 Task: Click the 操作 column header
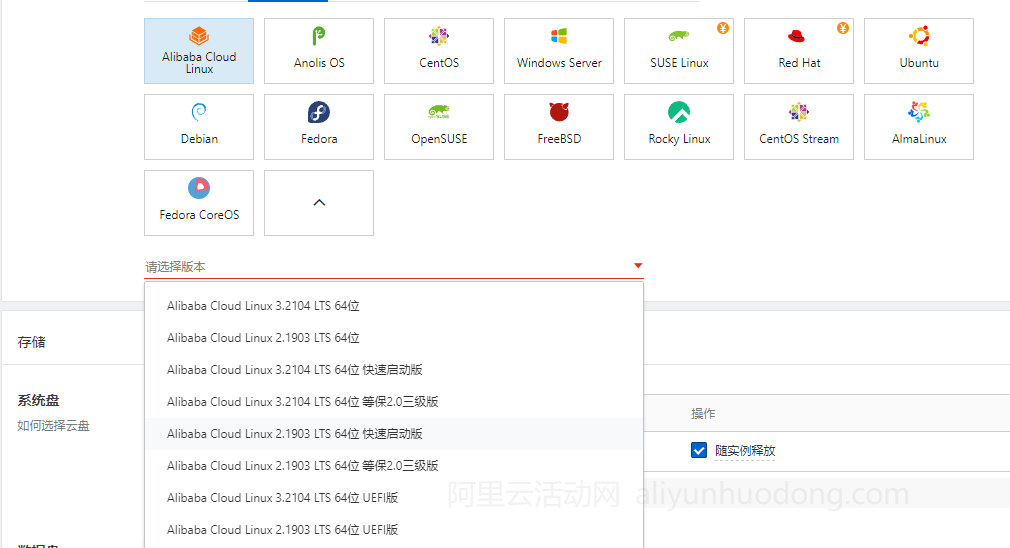click(703, 413)
